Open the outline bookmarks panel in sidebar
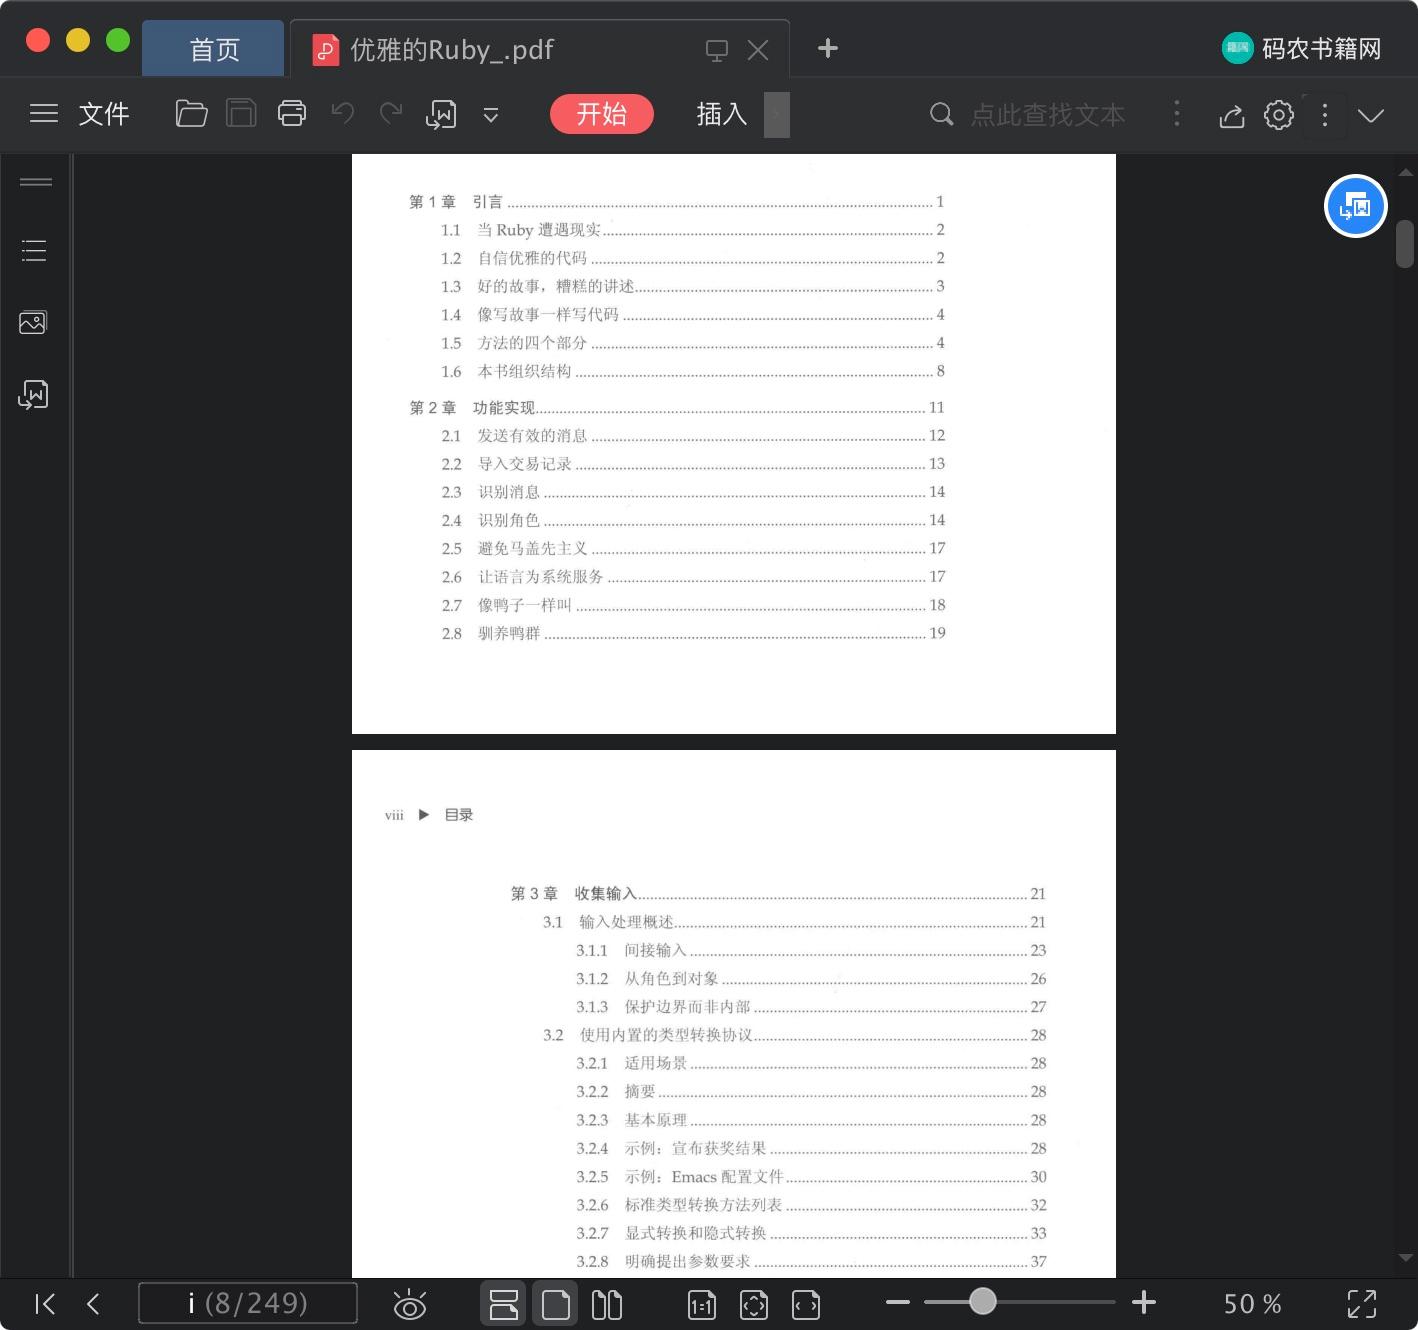 click(34, 251)
